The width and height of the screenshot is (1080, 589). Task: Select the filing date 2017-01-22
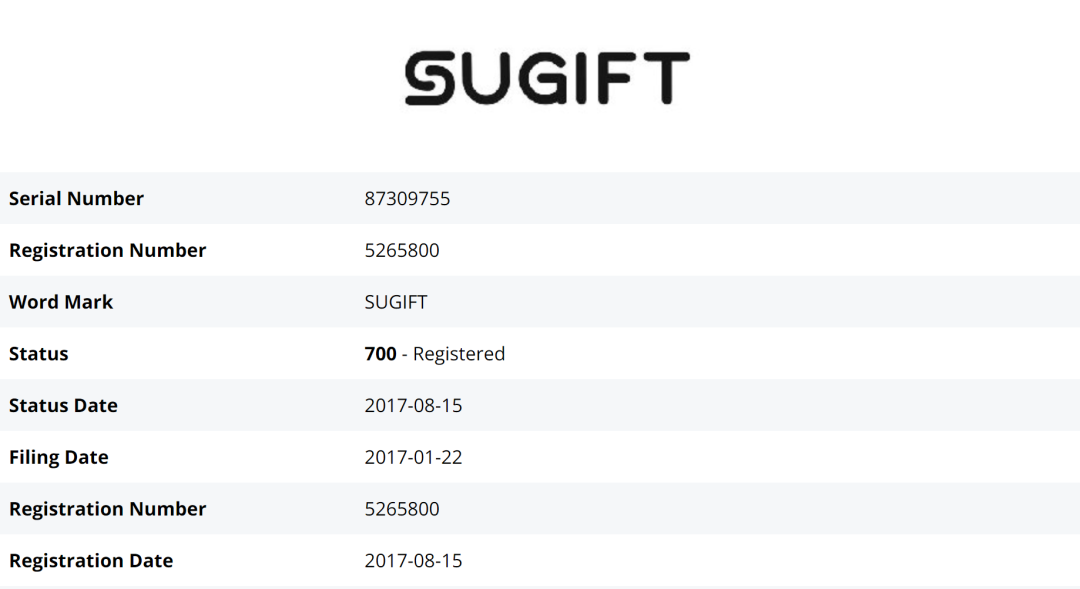[413, 457]
